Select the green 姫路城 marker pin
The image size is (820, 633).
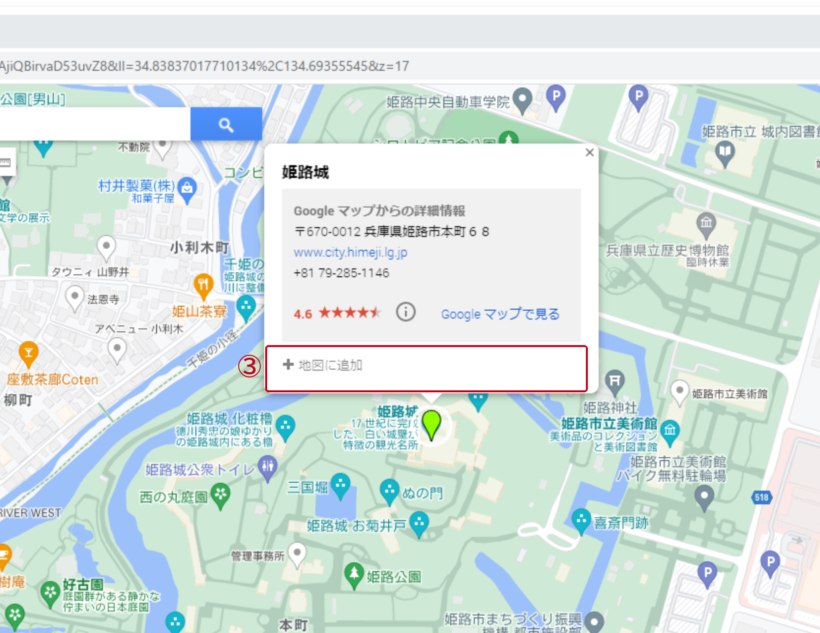coord(431,425)
